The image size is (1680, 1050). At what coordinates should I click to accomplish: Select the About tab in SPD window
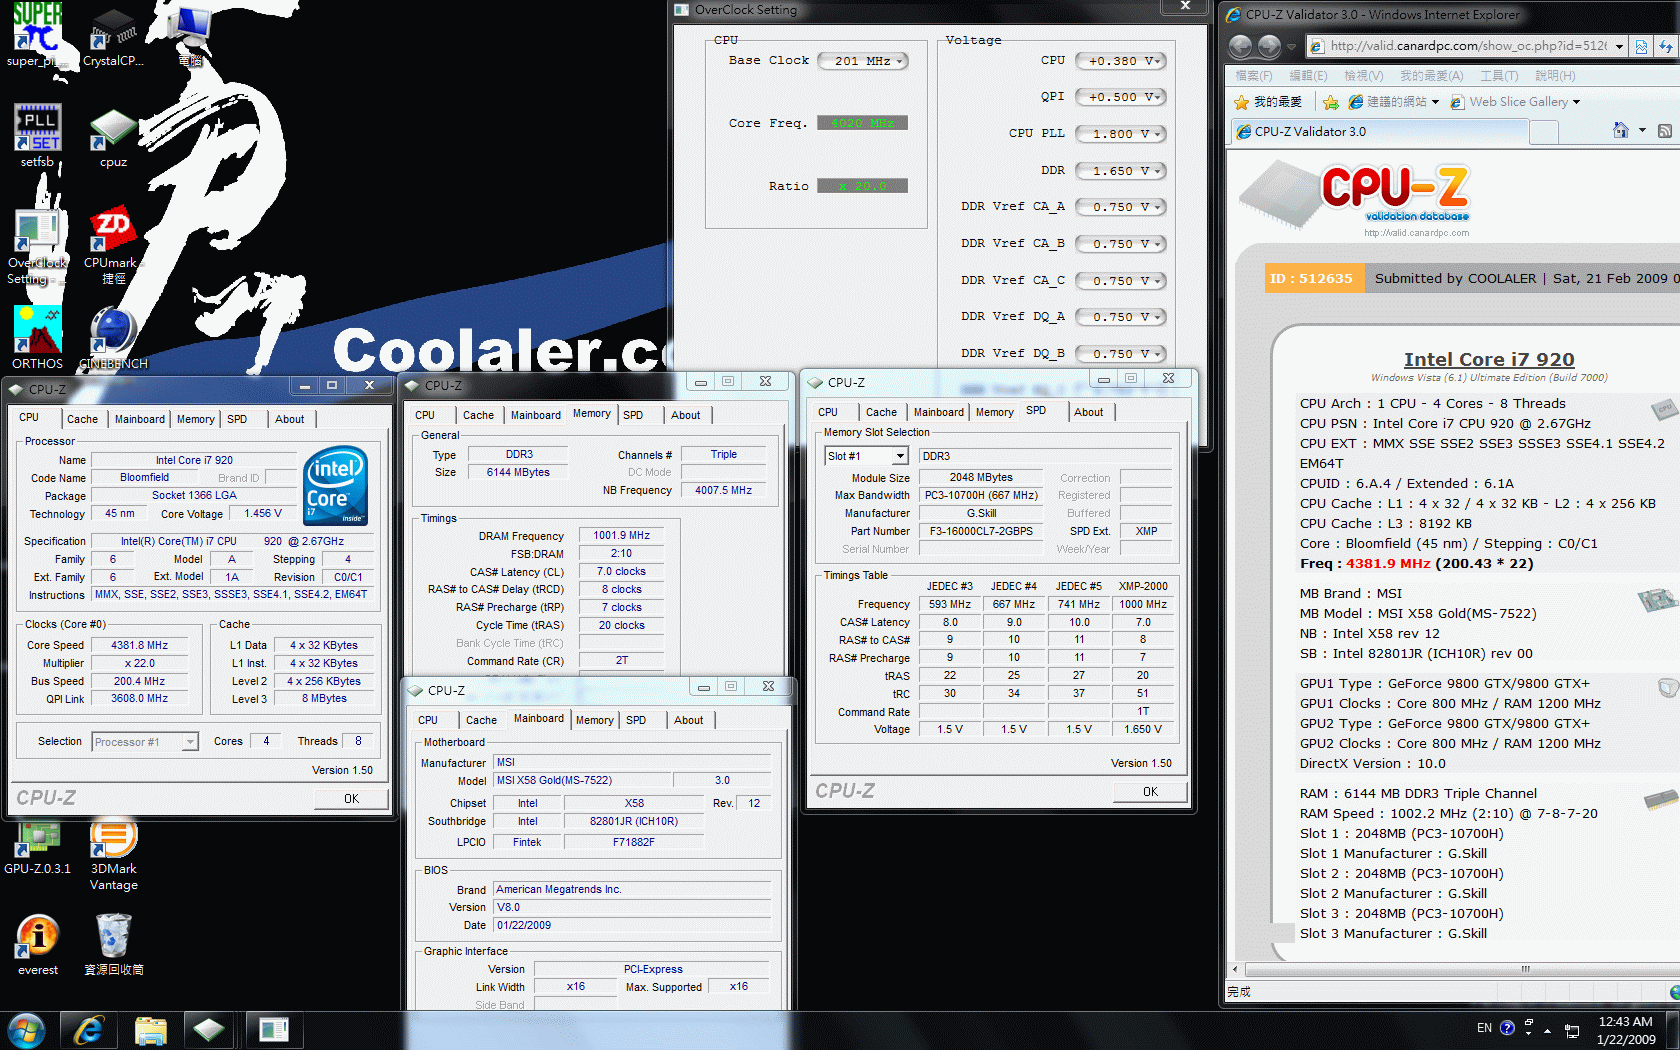pos(1088,412)
